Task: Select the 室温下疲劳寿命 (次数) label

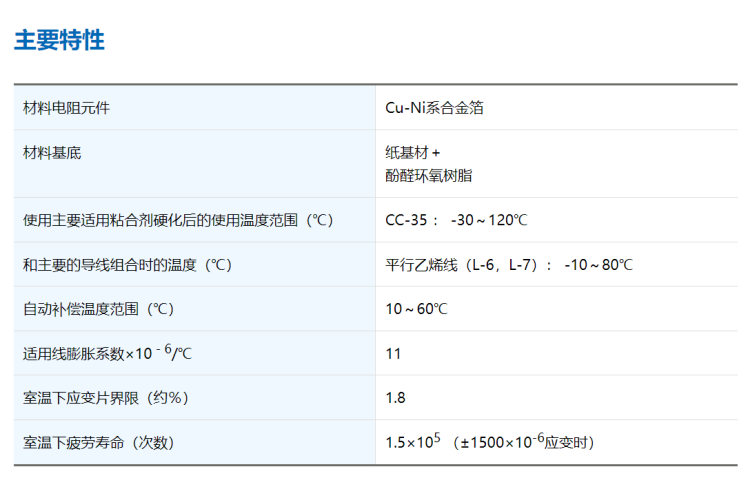Action: (98, 443)
